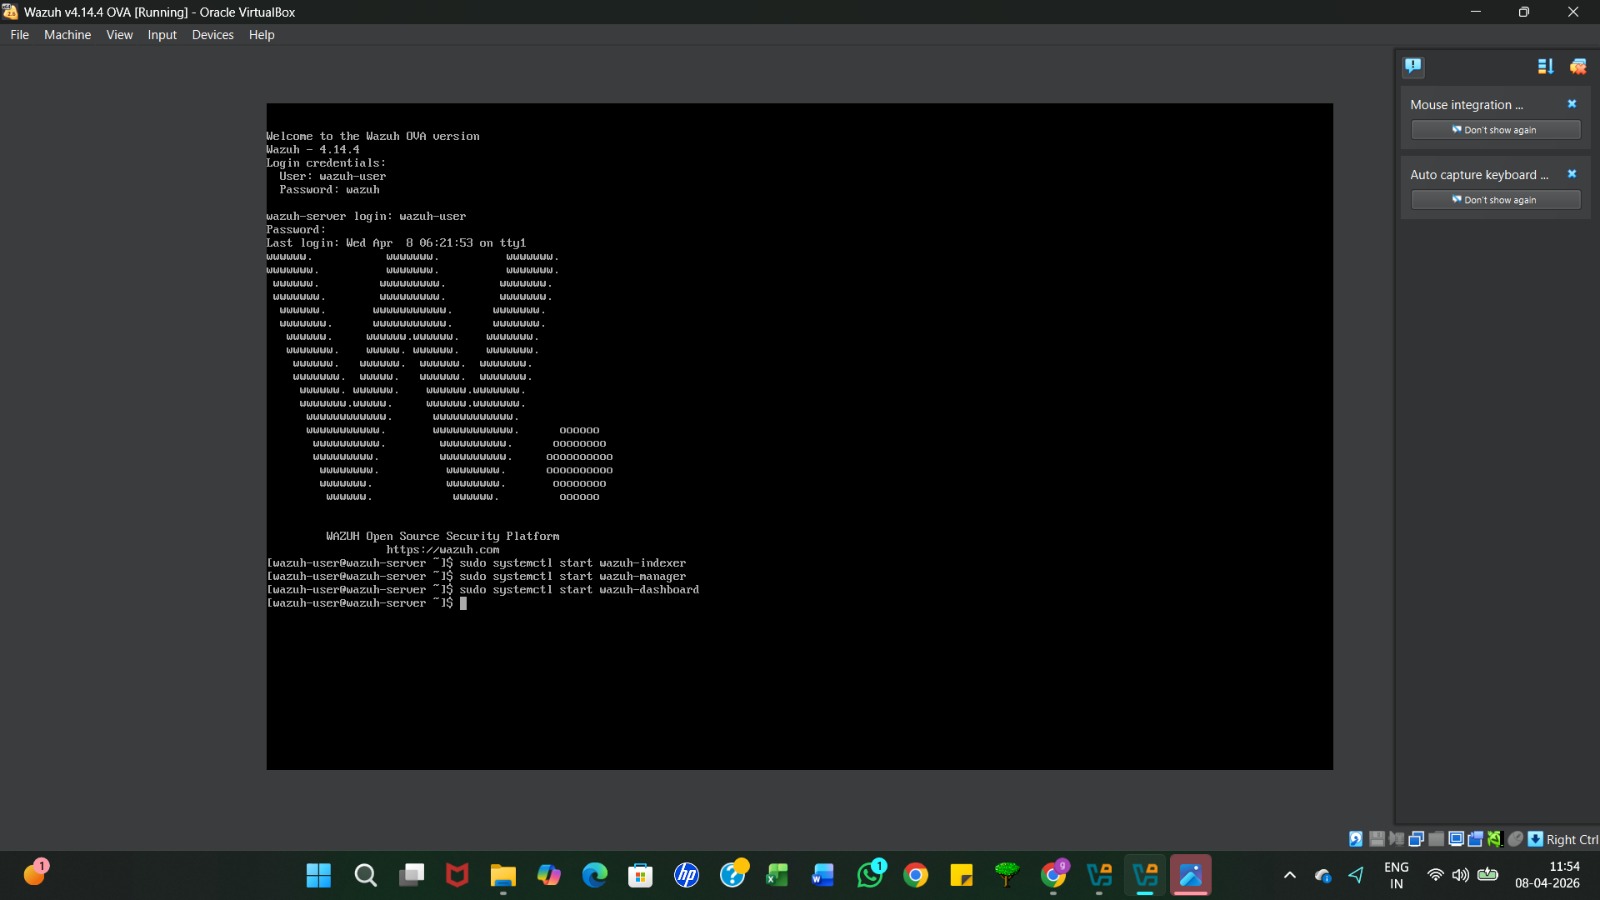Open File Explorer from the taskbar
The image size is (1600, 900).
[x=503, y=876]
